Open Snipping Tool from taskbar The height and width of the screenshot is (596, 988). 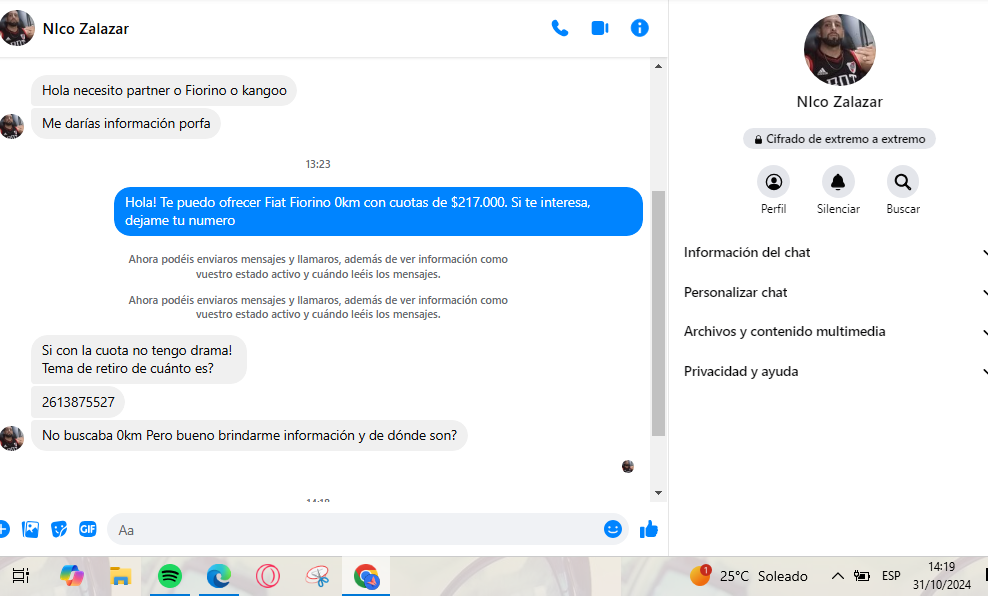317,576
